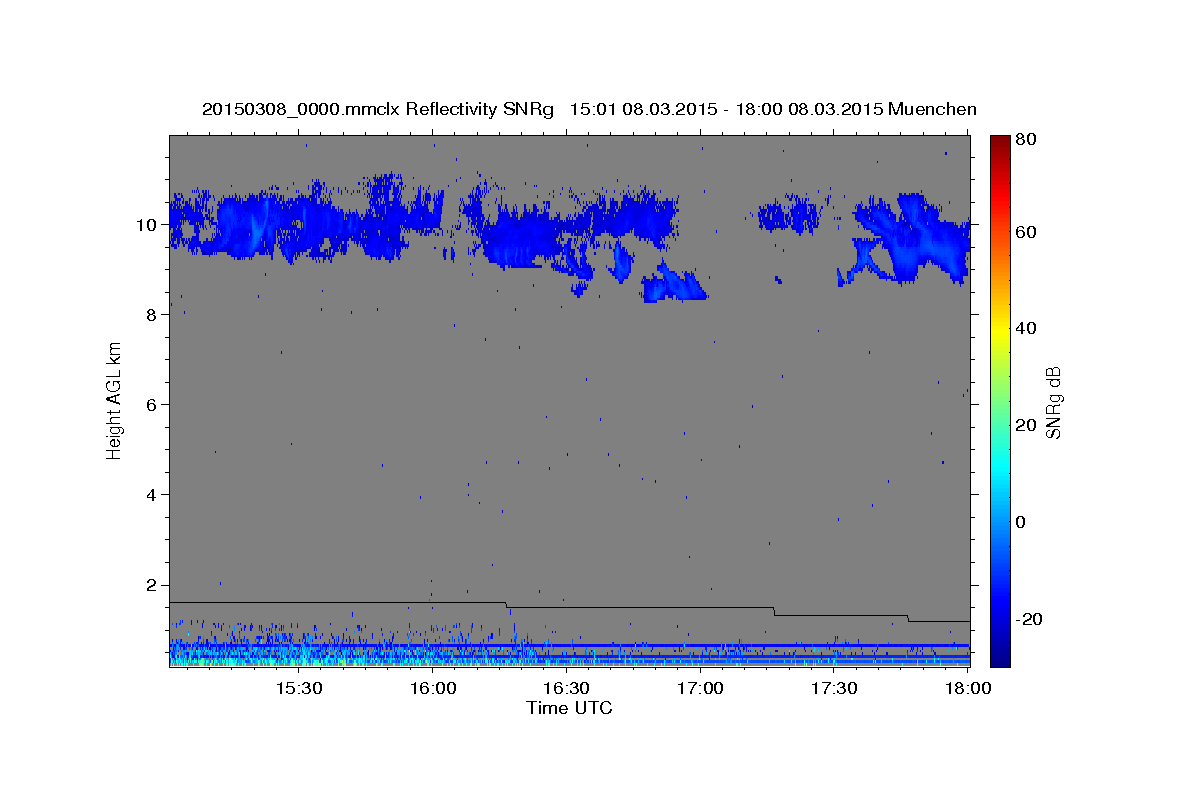
Task: Click the 'Muenchen' location label in title
Action: pos(932,109)
